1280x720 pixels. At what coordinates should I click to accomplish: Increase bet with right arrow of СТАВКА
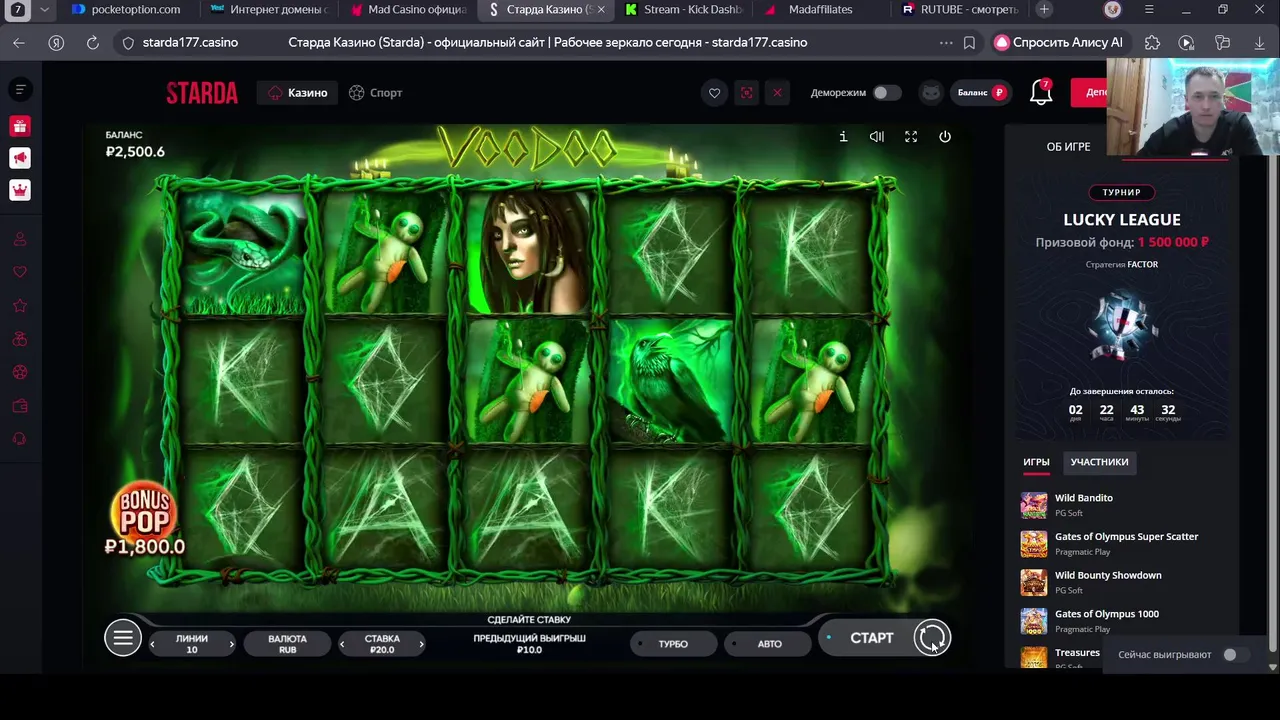coord(421,644)
